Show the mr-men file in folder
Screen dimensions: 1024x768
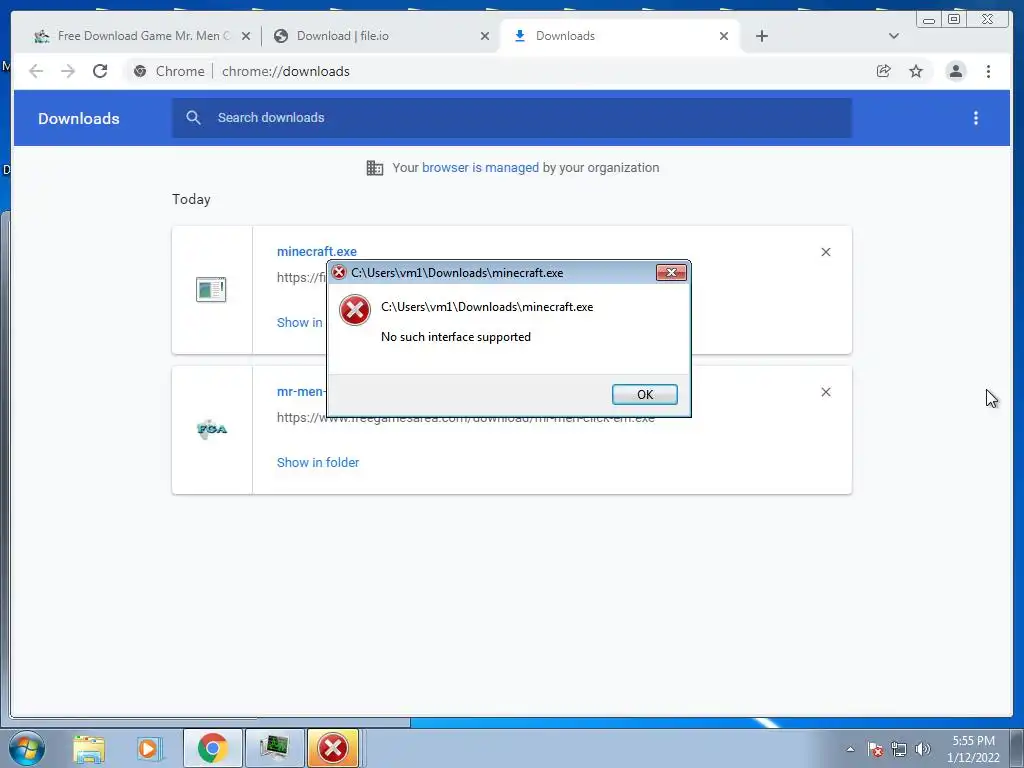tap(318, 462)
